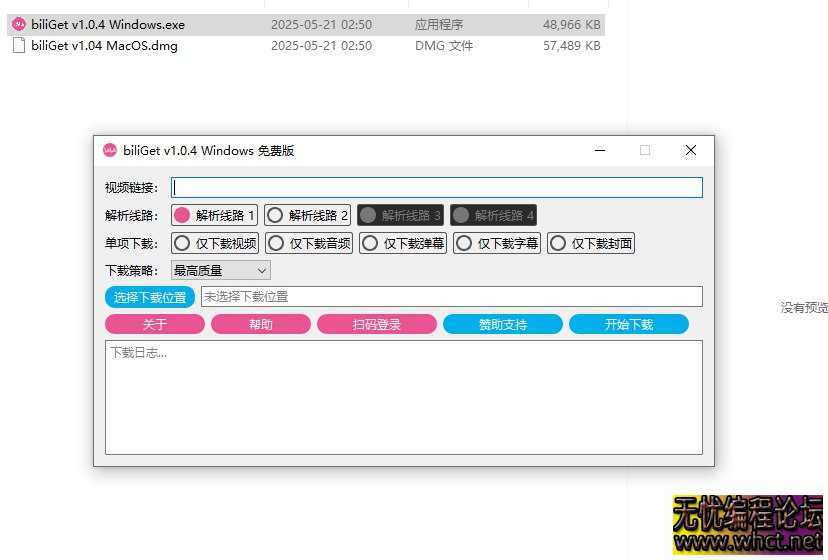Focus the 视频链接 input field

click(437, 187)
